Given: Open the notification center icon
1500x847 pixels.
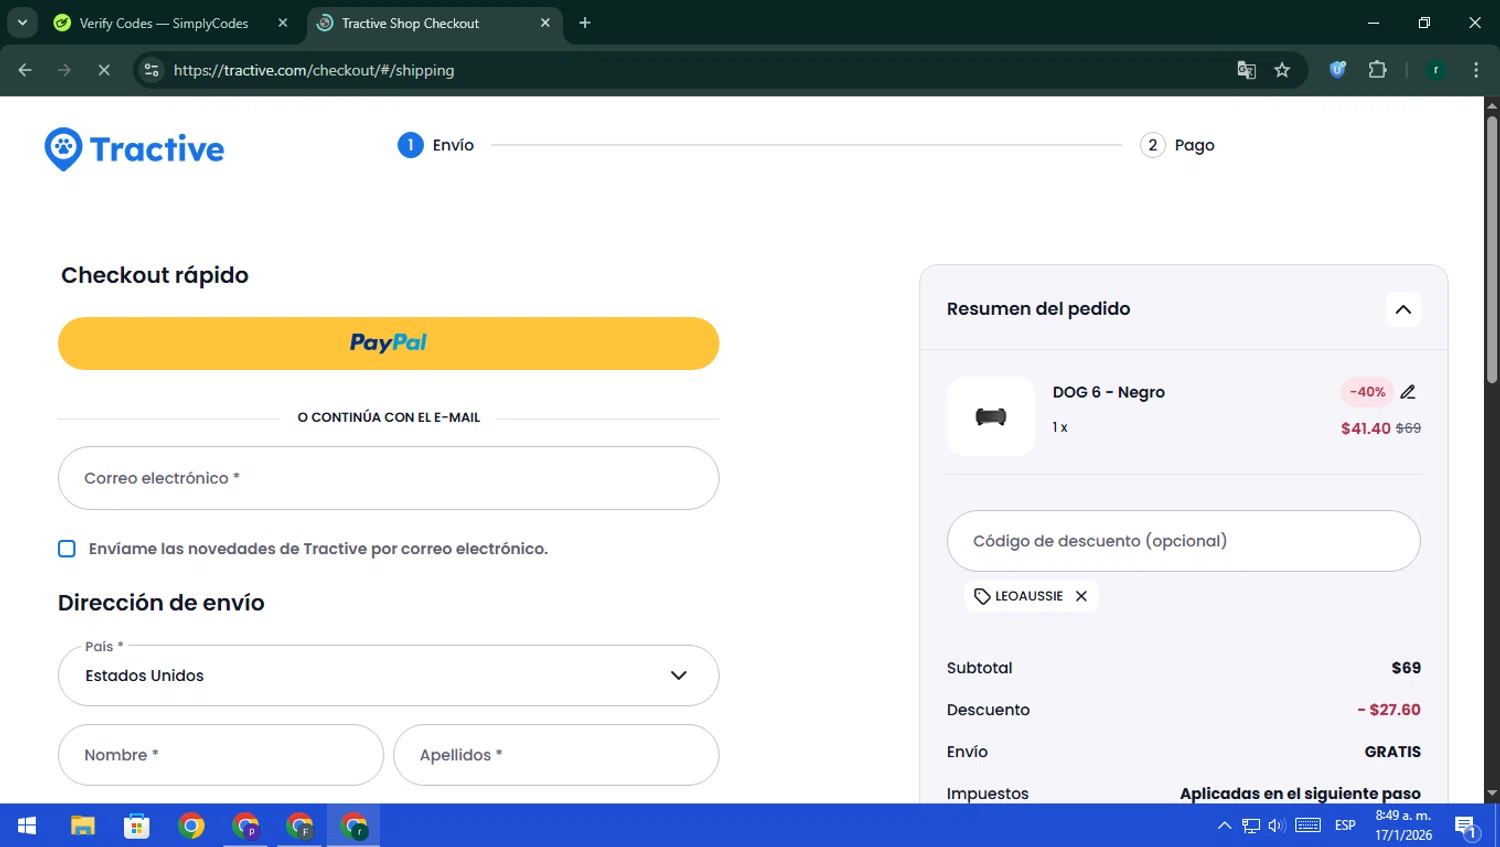Looking at the screenshot, I should tap(1467, 826).
